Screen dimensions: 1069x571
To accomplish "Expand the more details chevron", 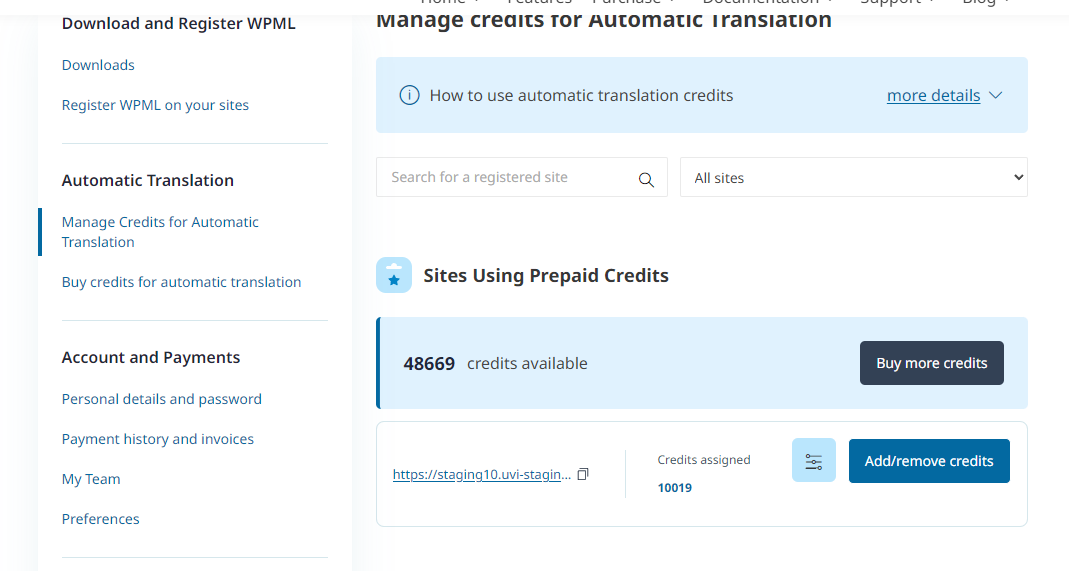I will tap(995, 96).
